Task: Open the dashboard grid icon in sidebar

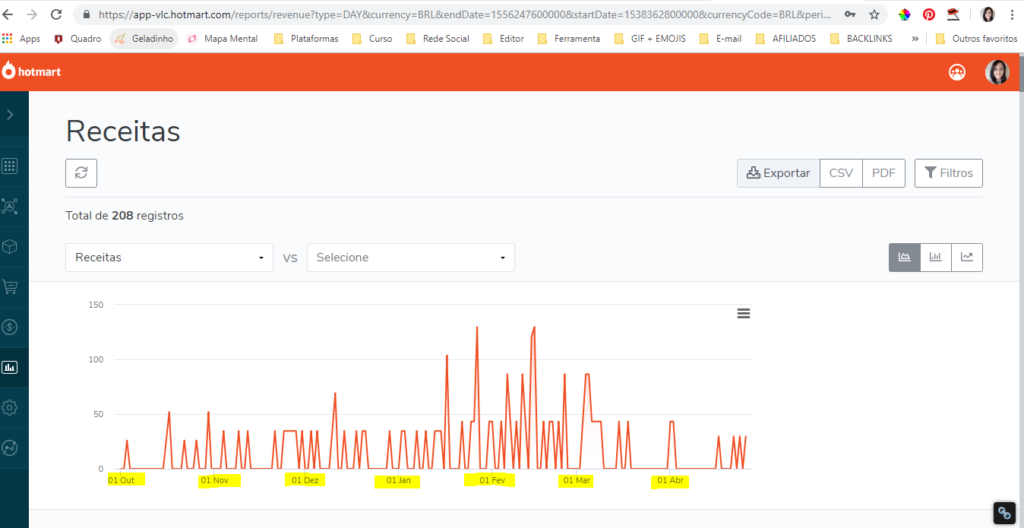Action: tap(10, 166)
